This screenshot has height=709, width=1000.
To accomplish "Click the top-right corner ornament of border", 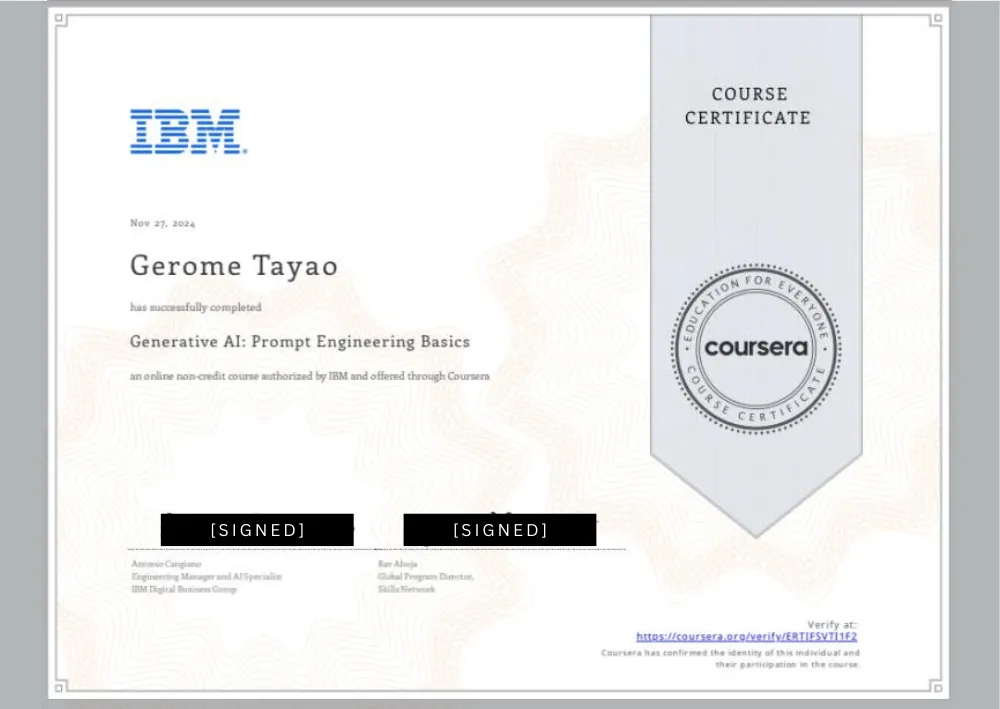I will pyautogui.click(x=936, y=19).
